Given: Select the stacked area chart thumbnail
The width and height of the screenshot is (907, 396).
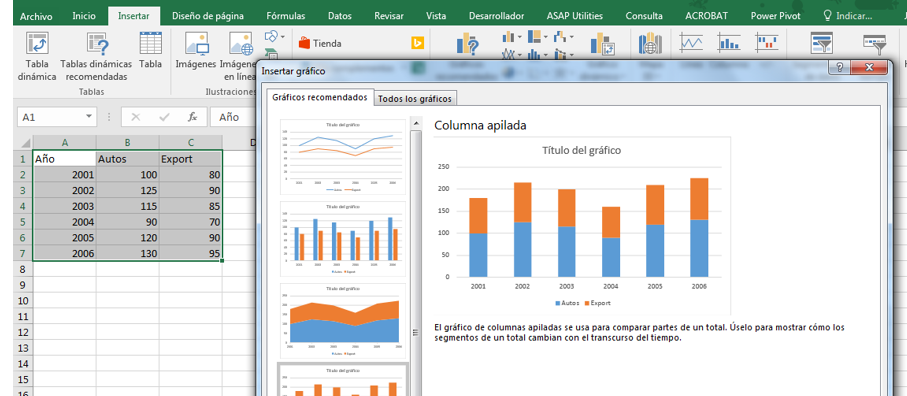Looking at the screenshot, I should 343,321.
